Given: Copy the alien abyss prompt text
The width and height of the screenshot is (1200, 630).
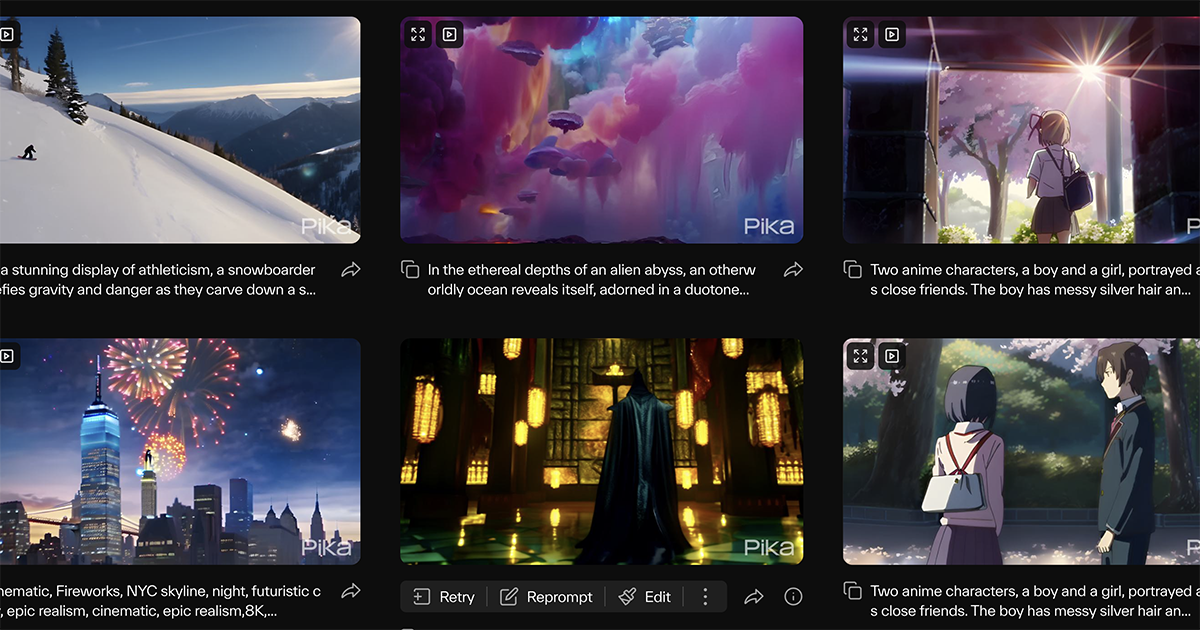Looking at the screenshot, I should 409,269.
